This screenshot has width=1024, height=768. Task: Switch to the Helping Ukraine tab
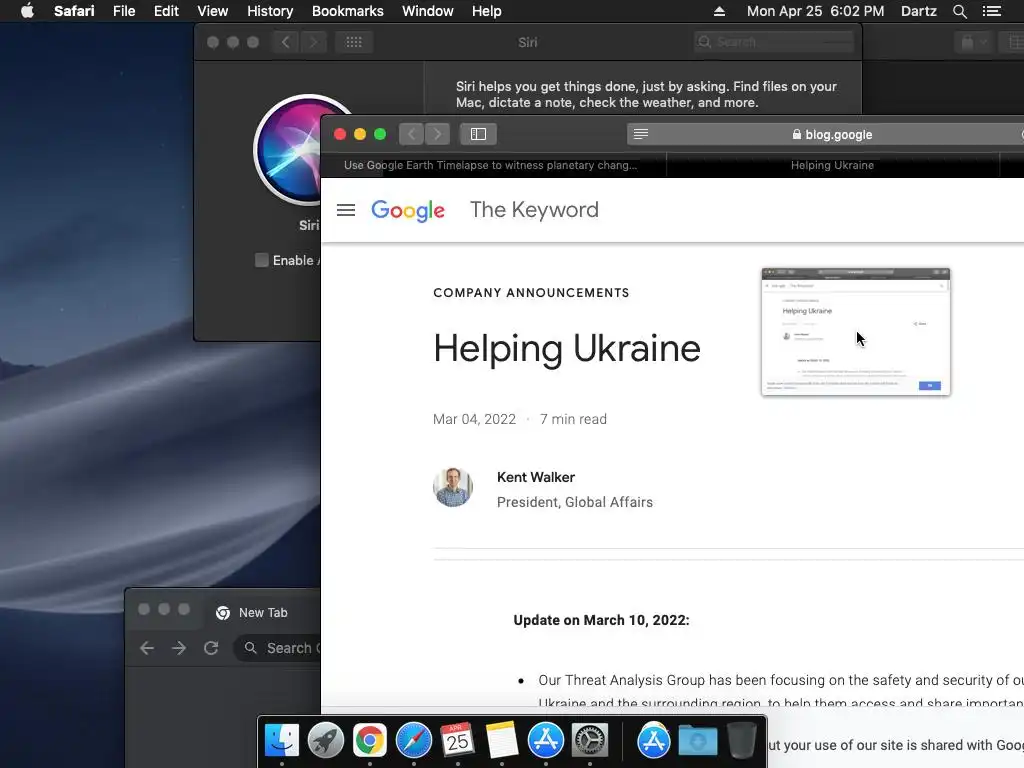[833, 165]
